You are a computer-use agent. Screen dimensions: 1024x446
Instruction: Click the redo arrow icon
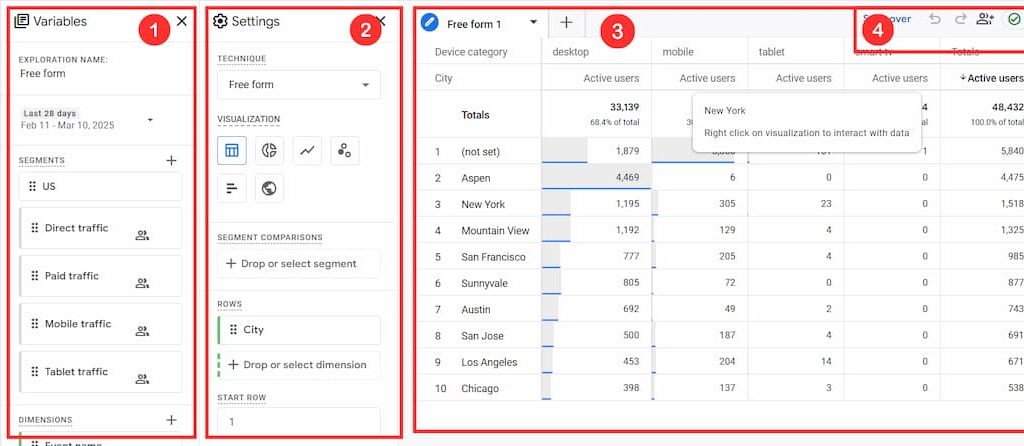[960, 19]
